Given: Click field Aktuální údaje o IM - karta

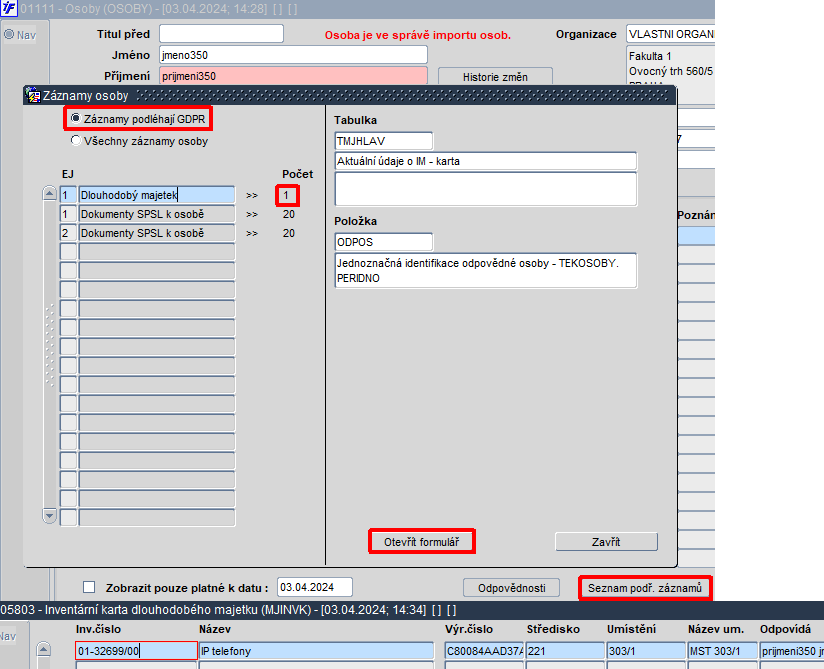Looking at the screenshot, I should (486, 161).
